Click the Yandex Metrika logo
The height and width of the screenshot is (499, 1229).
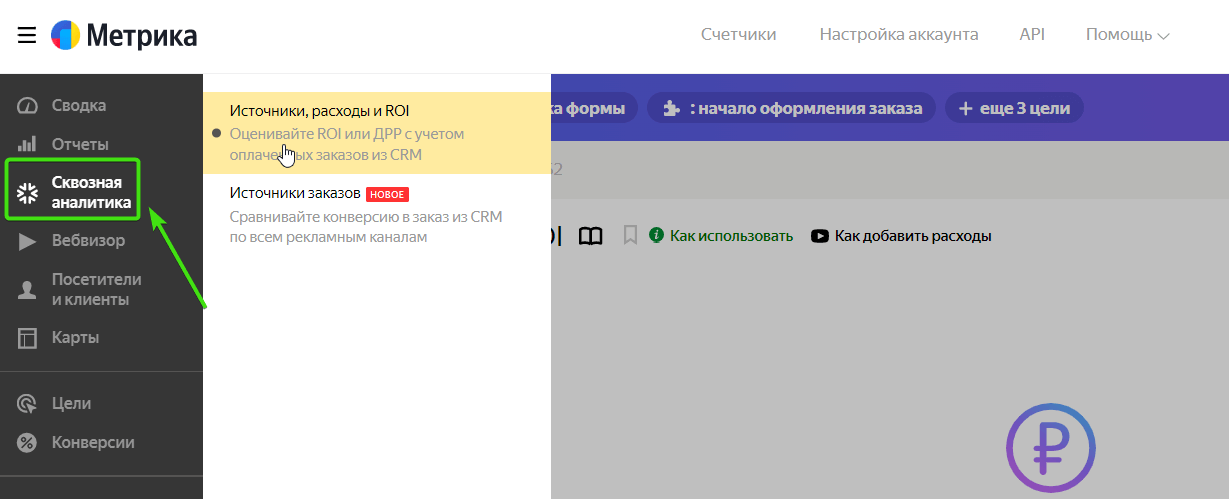click(124, 36)
